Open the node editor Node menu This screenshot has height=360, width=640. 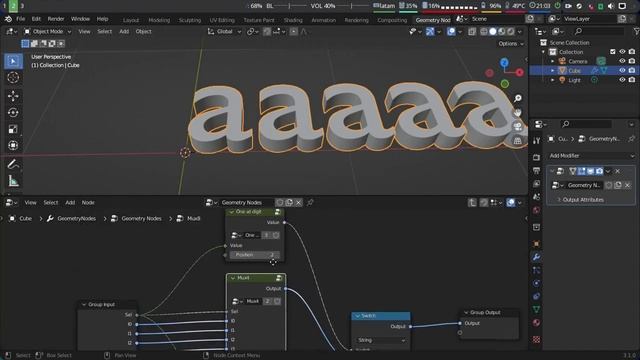click(x=88, y=202)
